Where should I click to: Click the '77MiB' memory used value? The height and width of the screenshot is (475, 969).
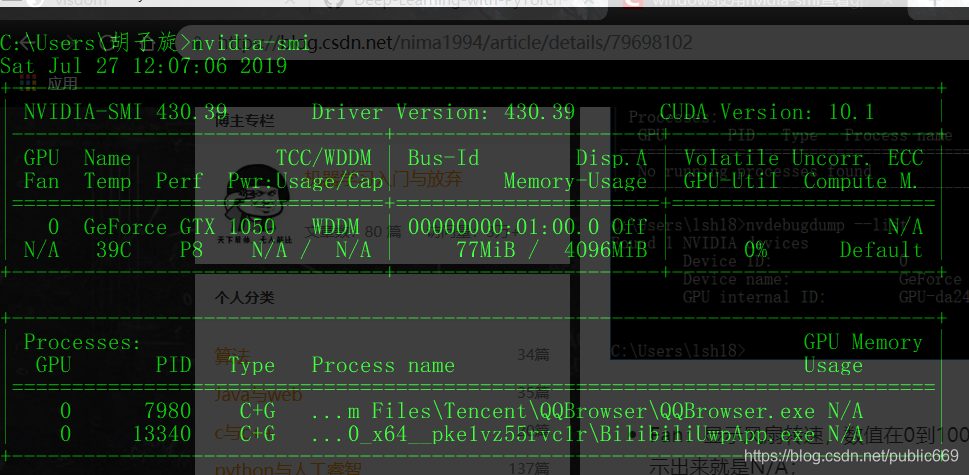[x=486, y=250]
